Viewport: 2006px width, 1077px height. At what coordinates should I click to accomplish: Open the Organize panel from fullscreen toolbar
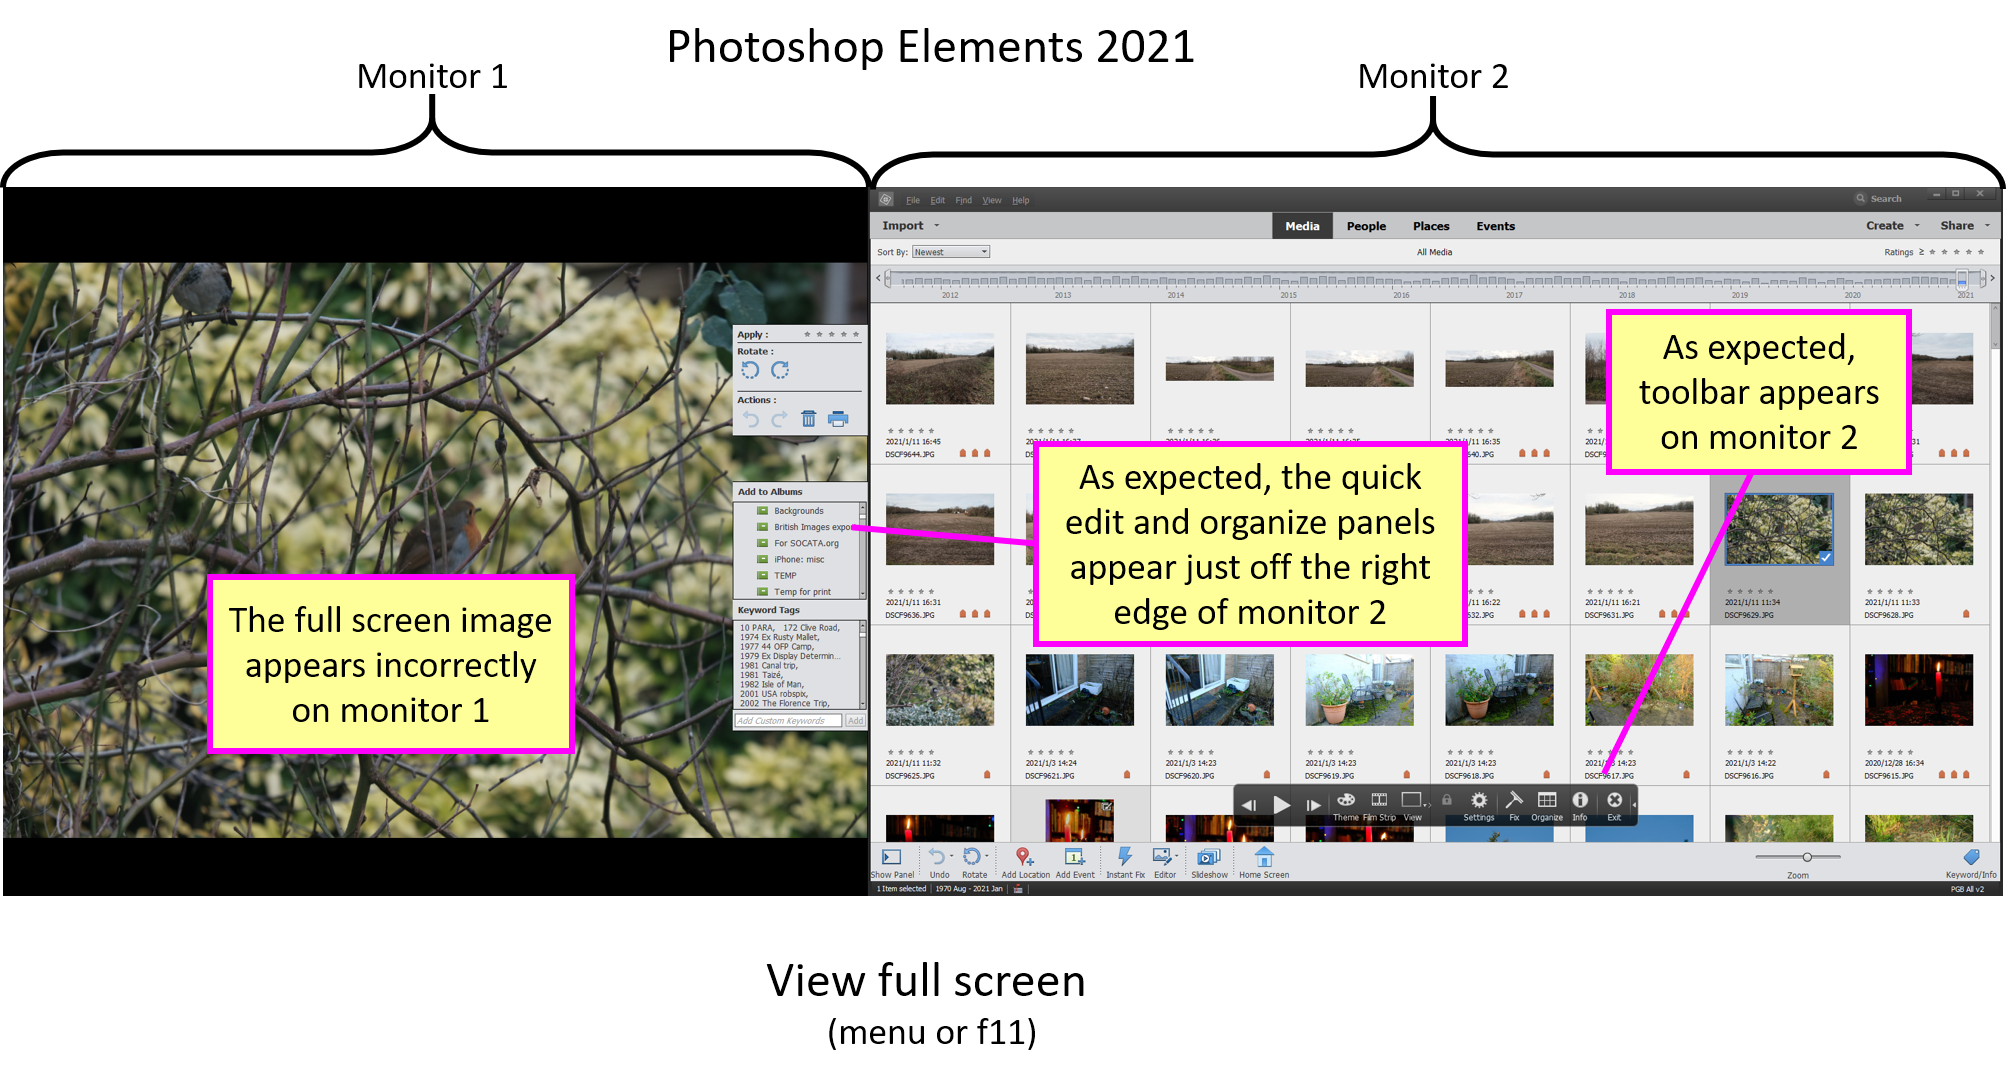[x=1547, y=800]
